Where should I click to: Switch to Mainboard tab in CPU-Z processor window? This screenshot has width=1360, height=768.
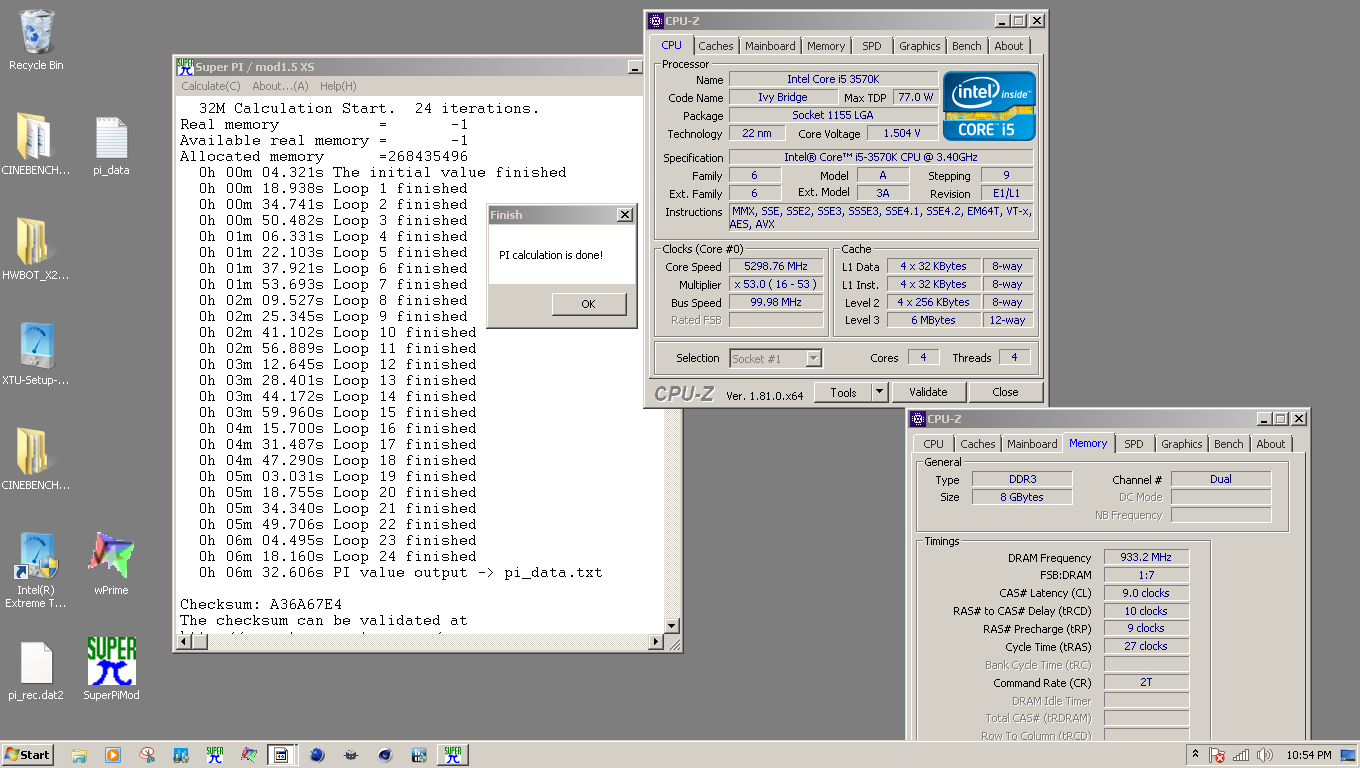[770, 46]
